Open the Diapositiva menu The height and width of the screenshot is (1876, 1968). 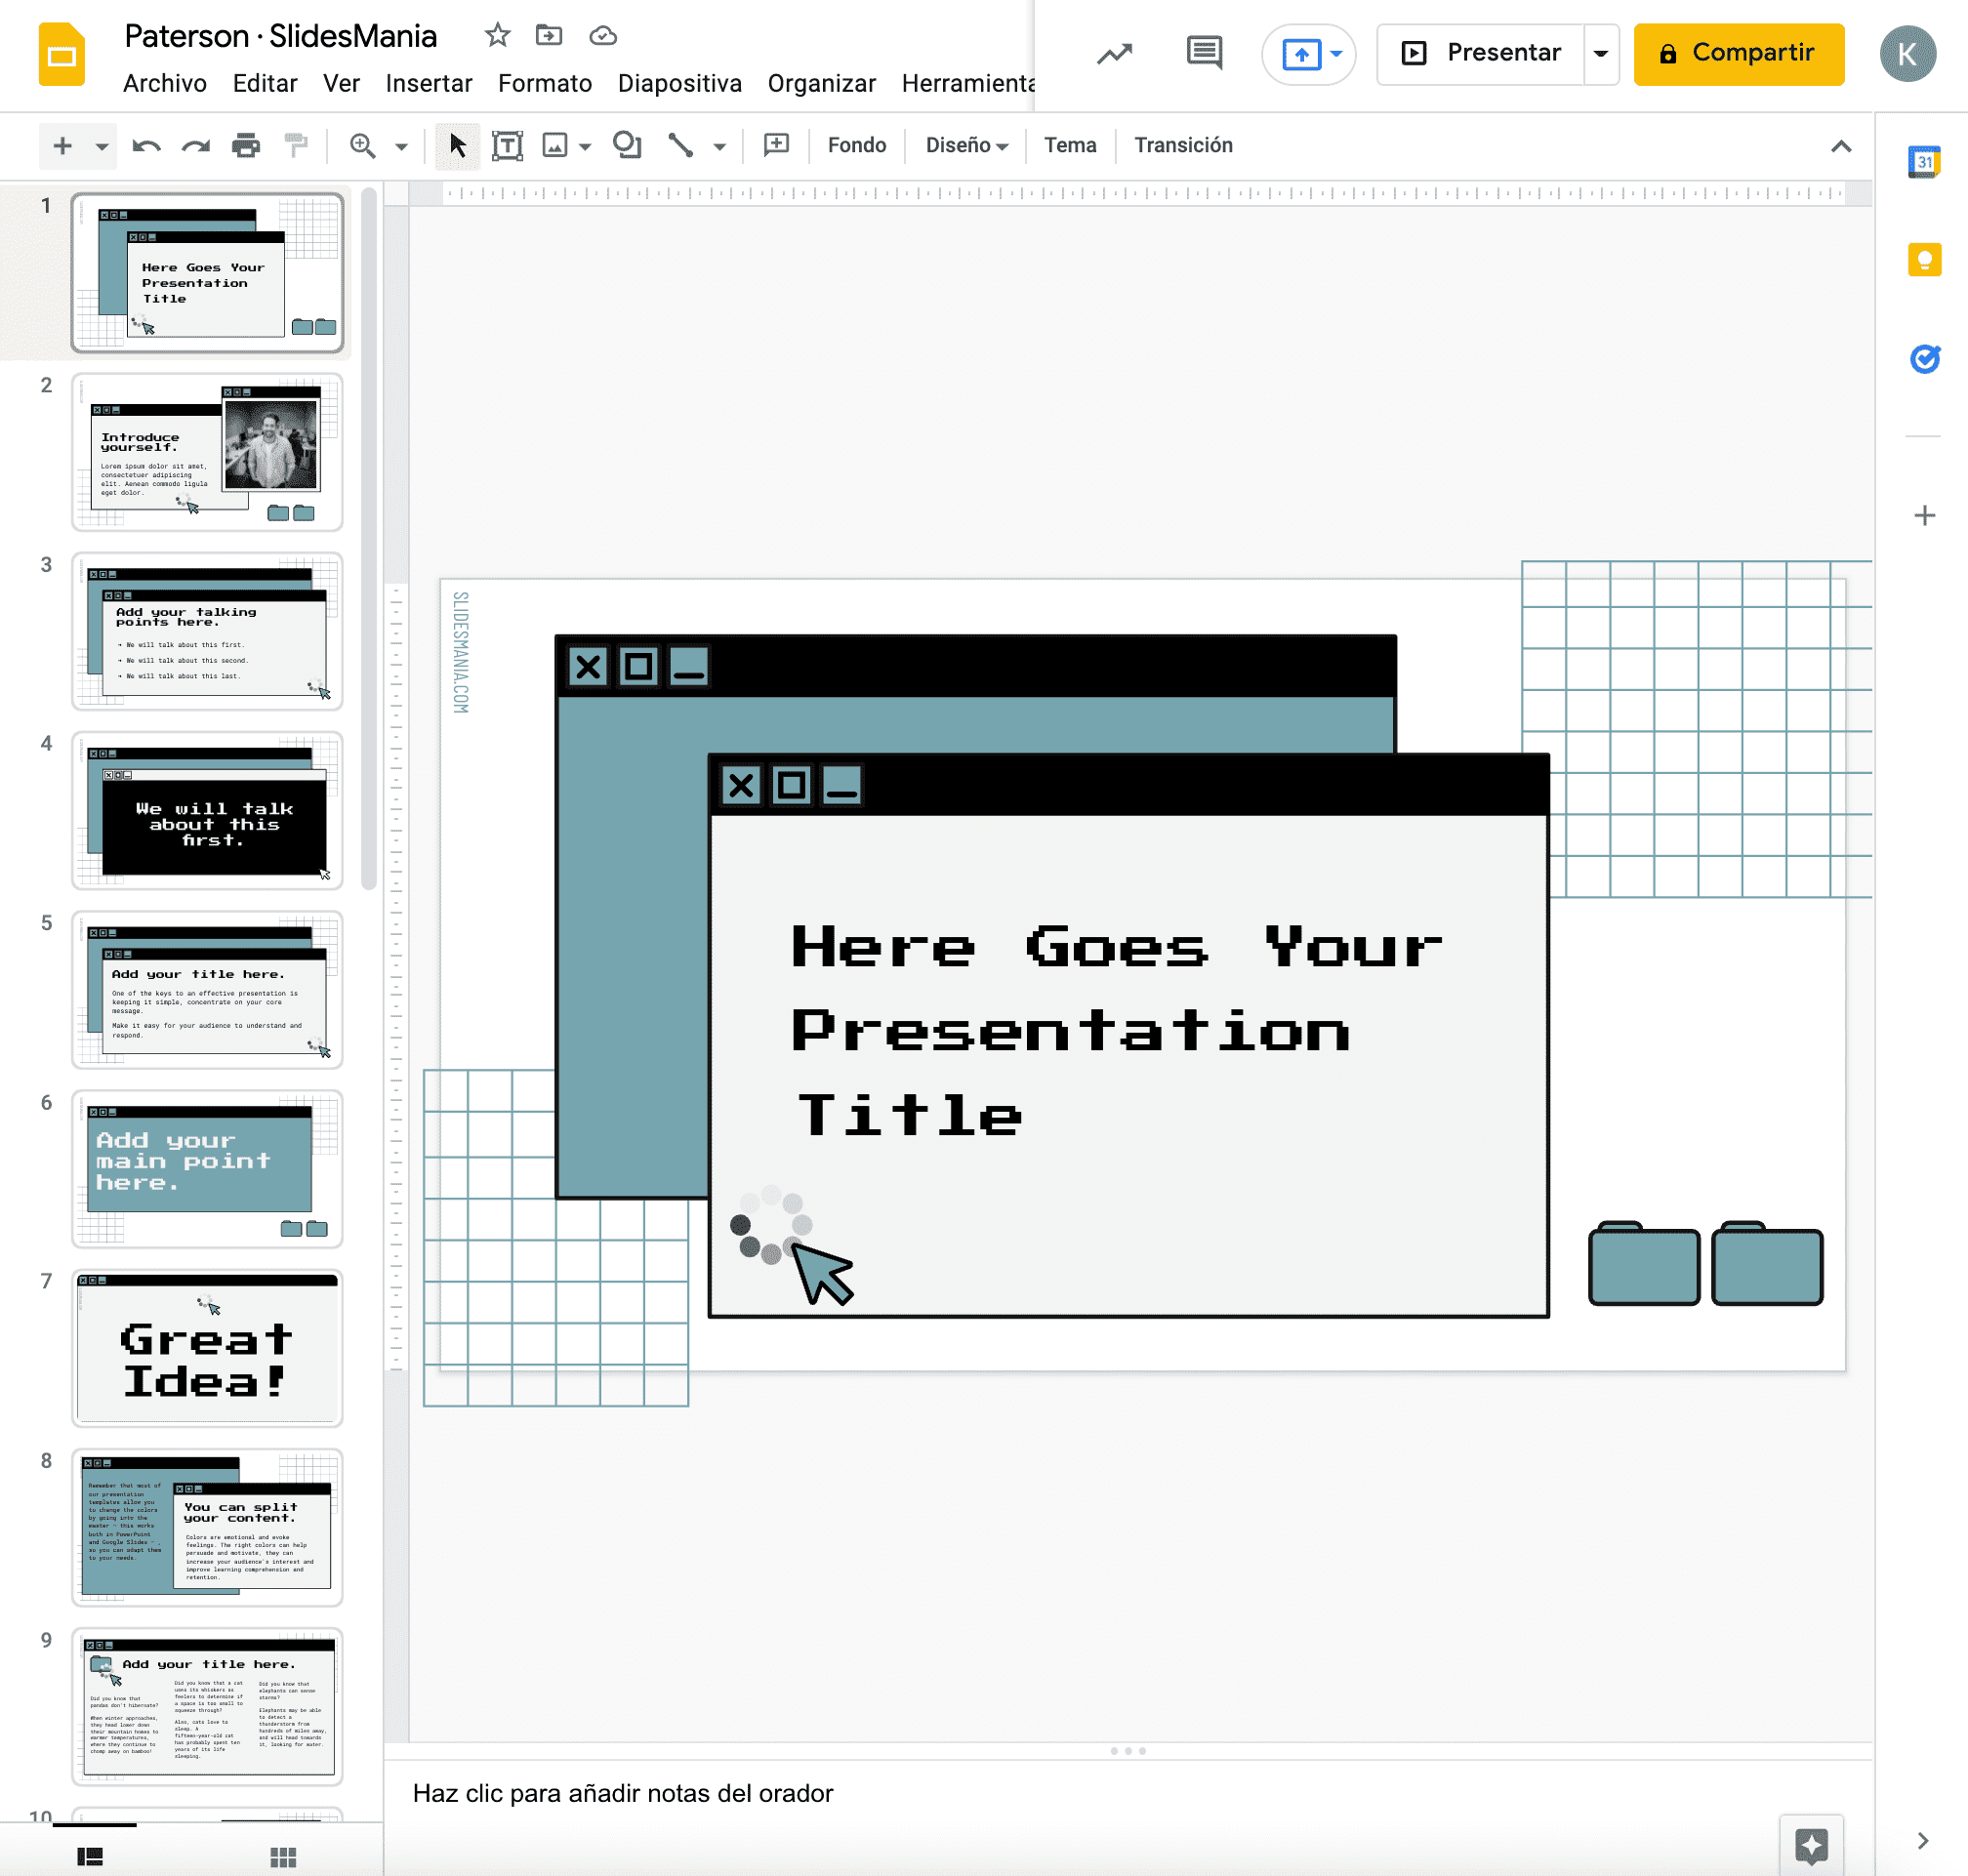679,84
